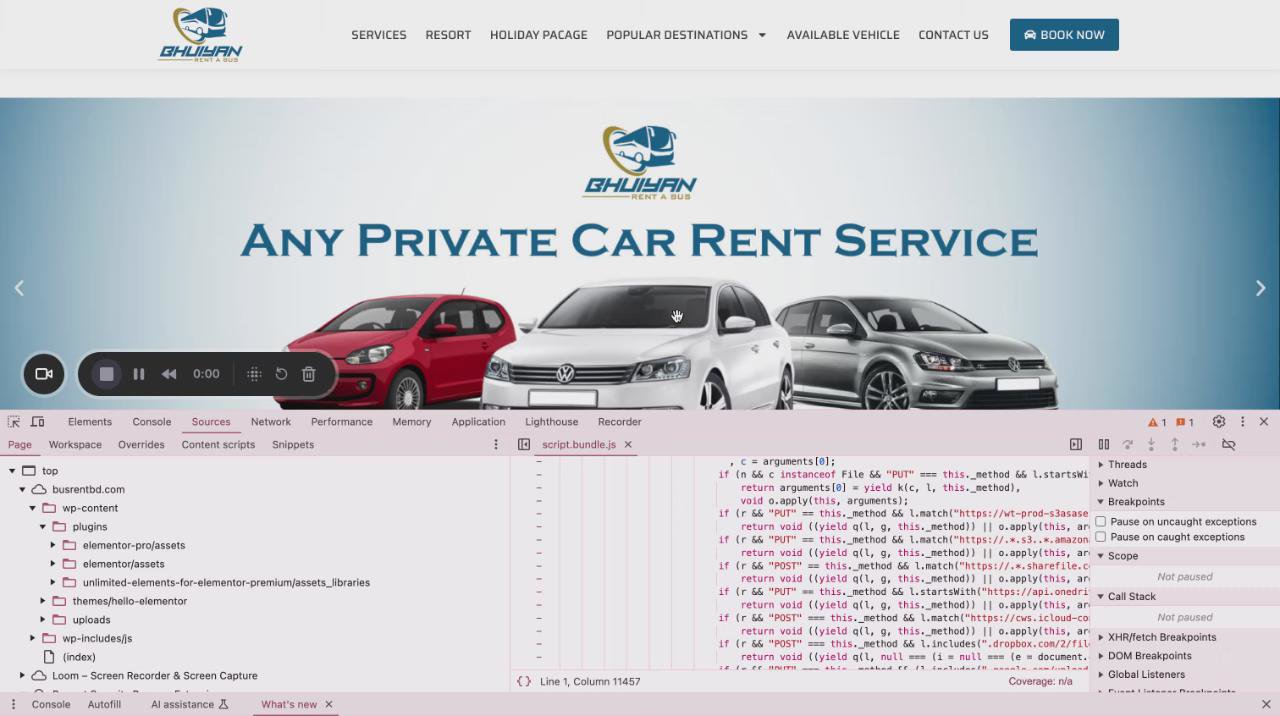Click the Book Now button
Screen dimensions: 1280x716
tap(1064, 35)
